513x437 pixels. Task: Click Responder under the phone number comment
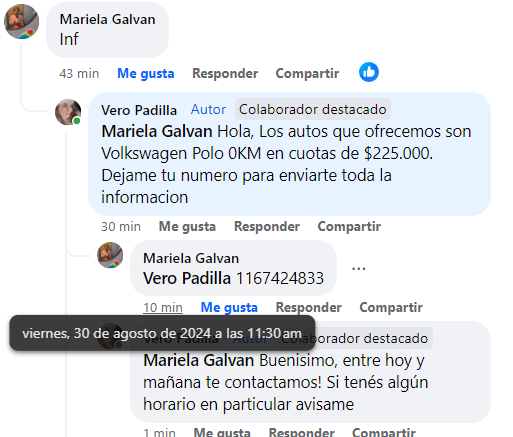coord(309,307)
